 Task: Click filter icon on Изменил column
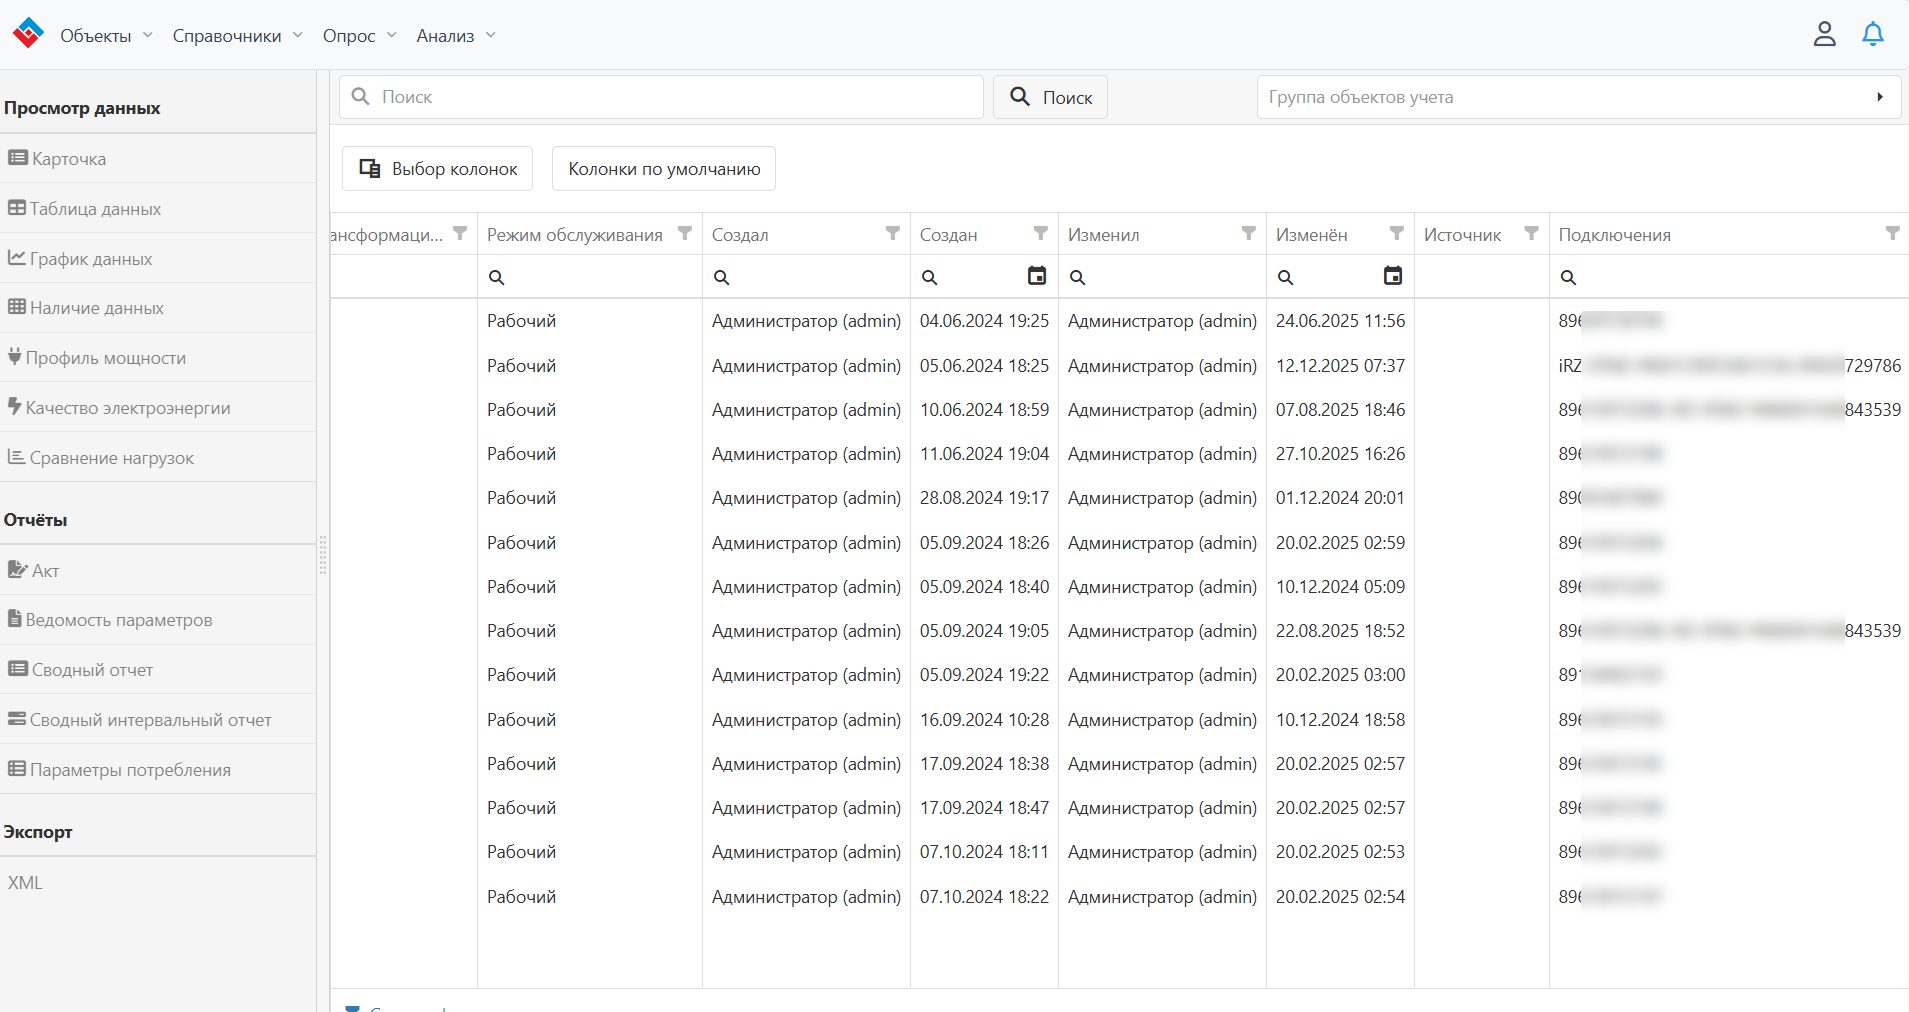coord(1249,234)
